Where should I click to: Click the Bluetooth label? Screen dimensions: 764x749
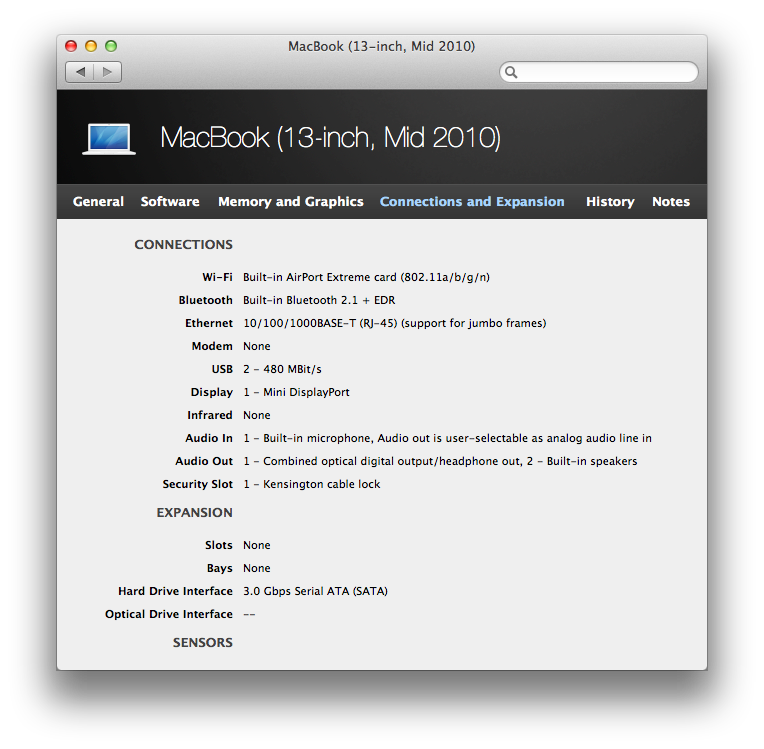(x=206, y=300)
